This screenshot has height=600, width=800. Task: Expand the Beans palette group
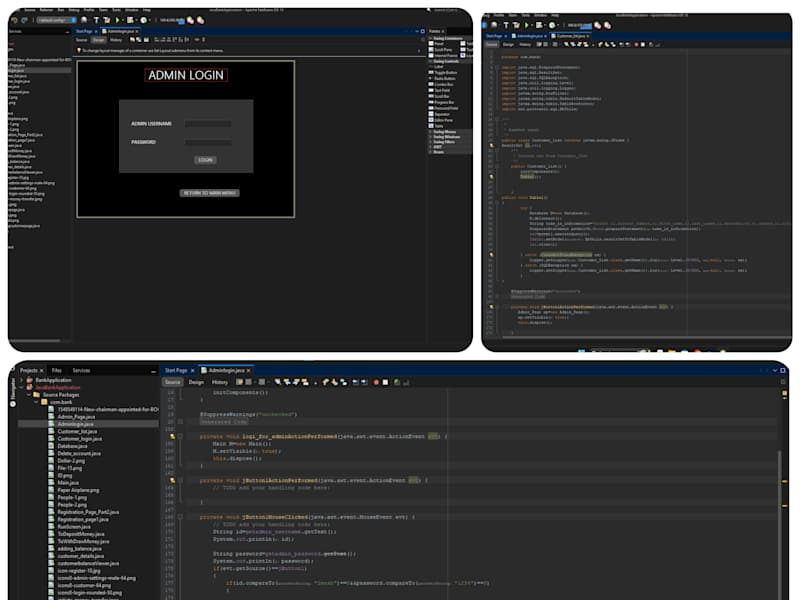pos(431,152)
